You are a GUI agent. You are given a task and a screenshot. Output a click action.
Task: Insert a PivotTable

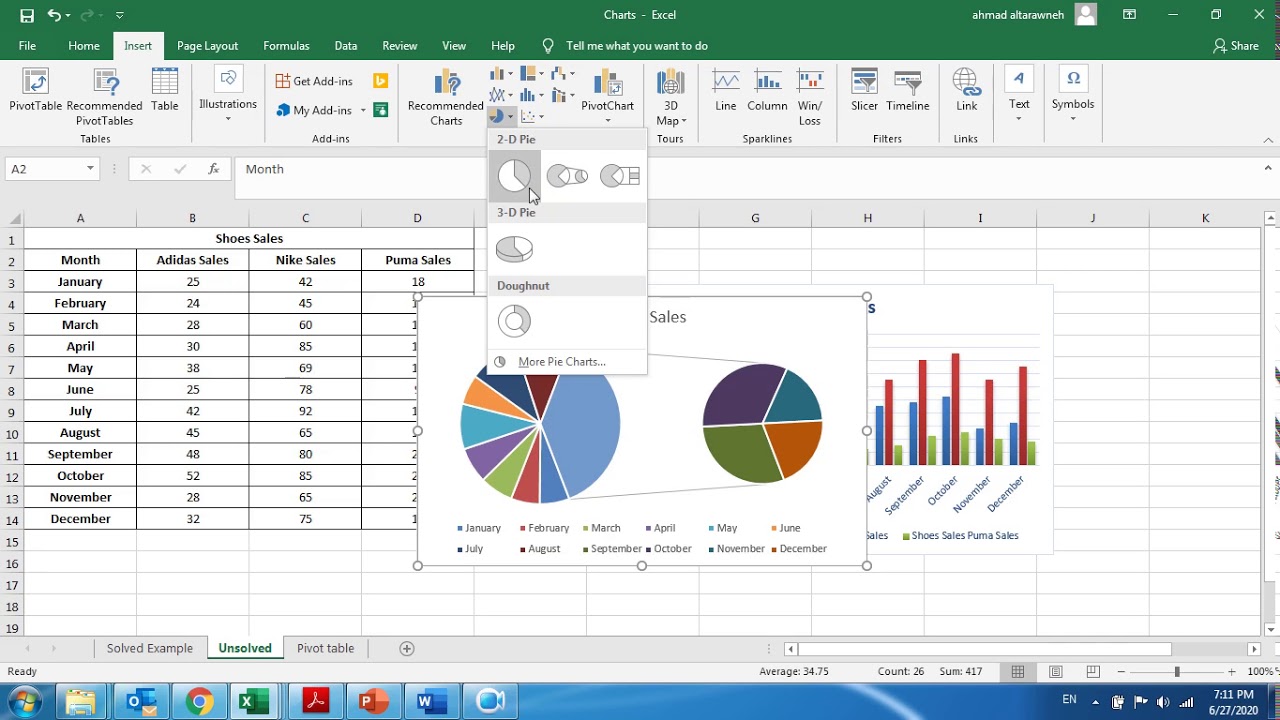point(35,90)
